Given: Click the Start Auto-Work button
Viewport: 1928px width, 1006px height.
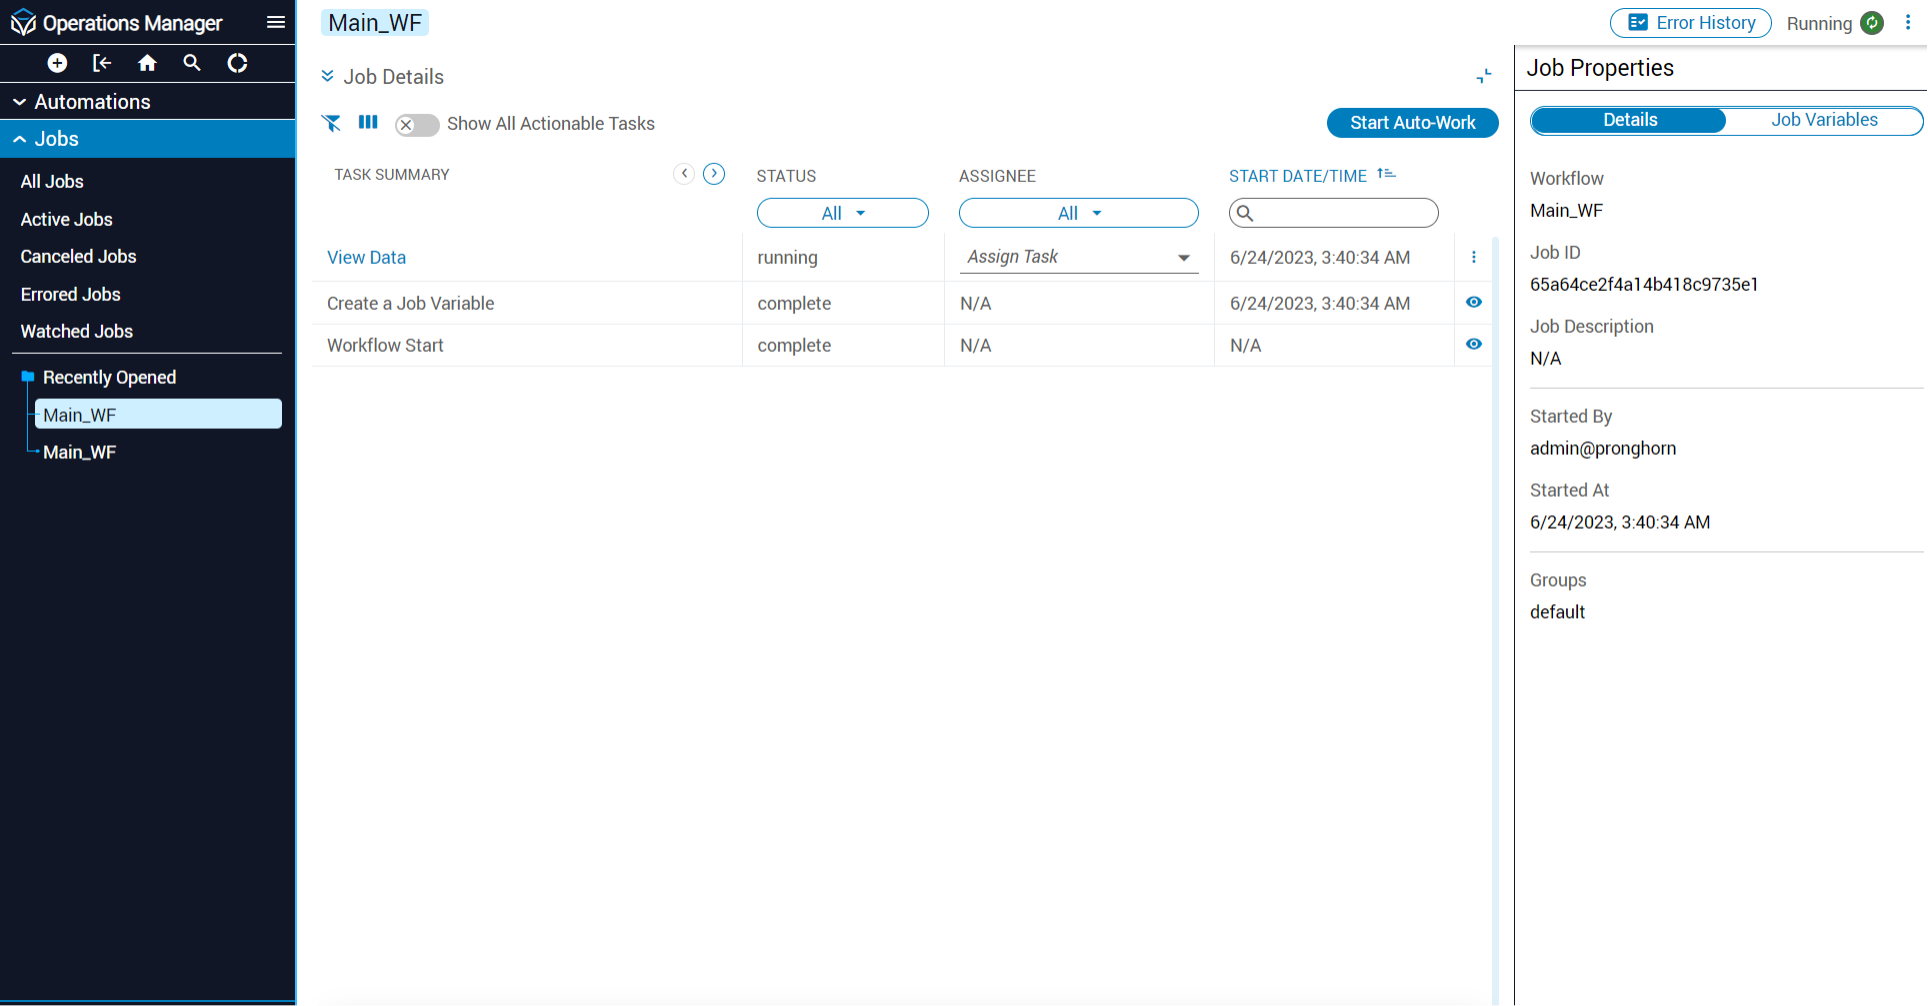Looking at the screenshot, I should (x=1411, y=123).
